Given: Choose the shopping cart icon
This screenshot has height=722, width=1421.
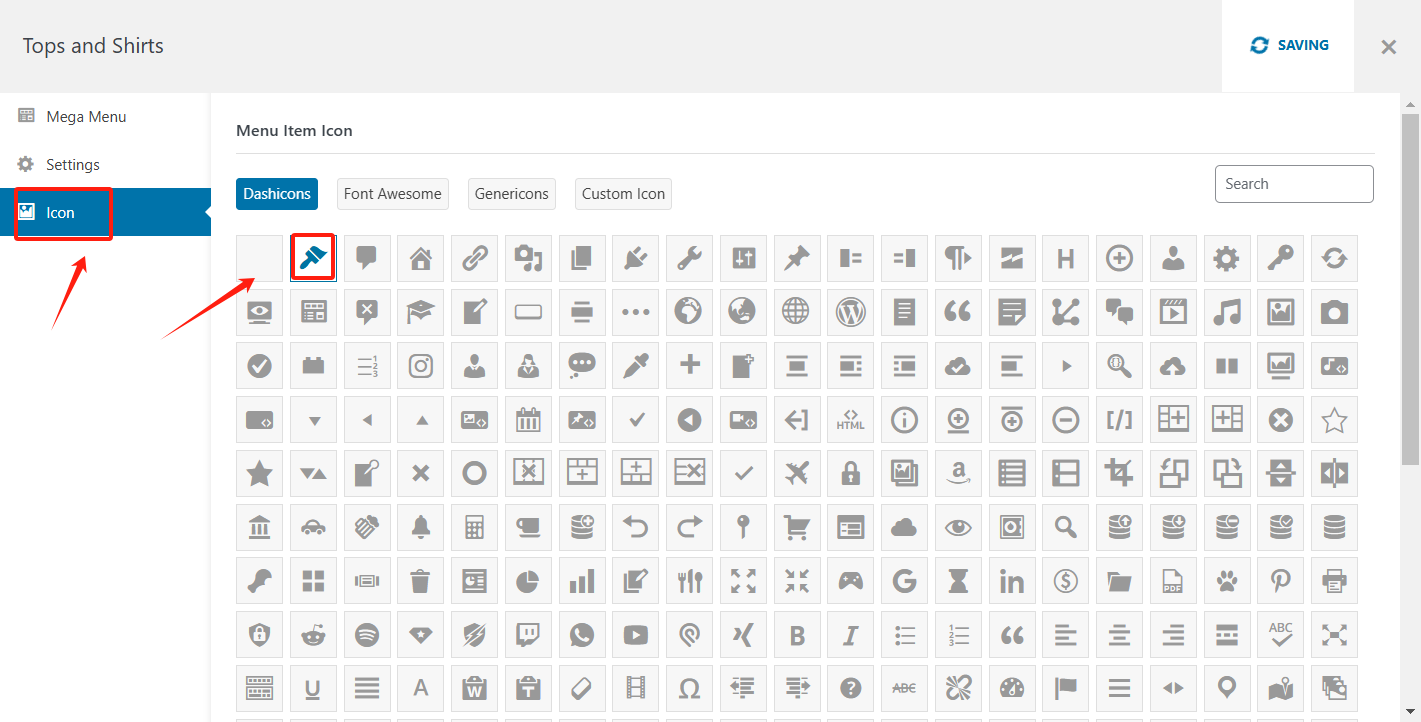Looking at the screenshot, I should [796, 527].
